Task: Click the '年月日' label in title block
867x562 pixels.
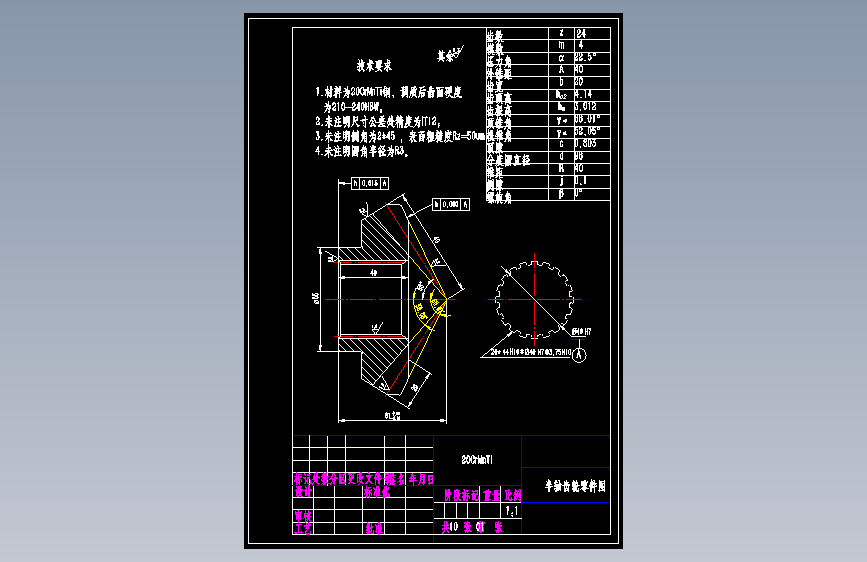Action: click(421, 479)
